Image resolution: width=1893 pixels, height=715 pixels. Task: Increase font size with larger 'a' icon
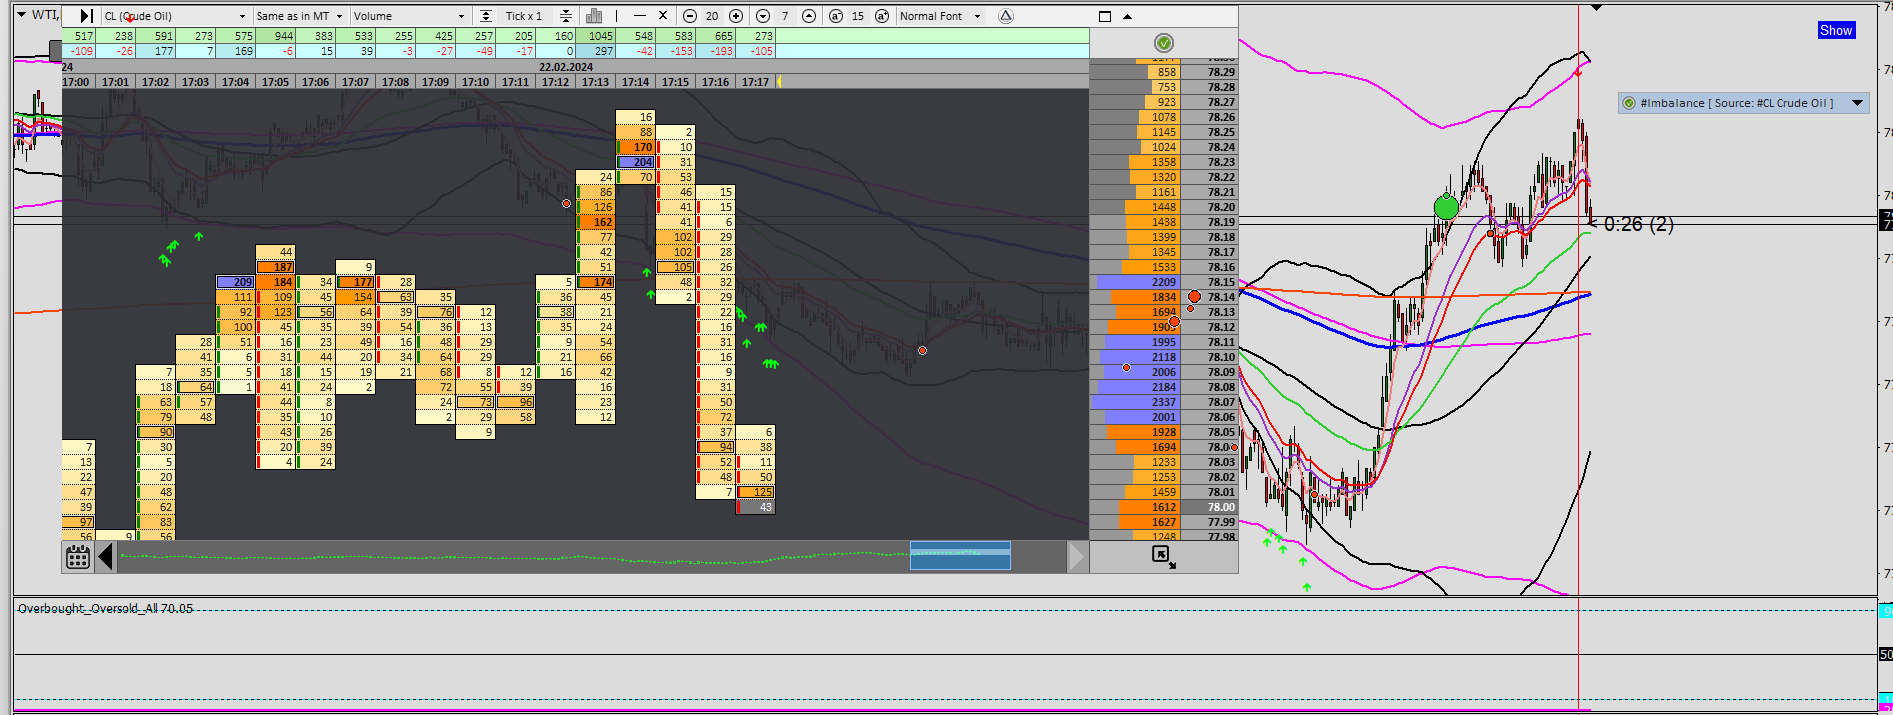pos(882,16)
